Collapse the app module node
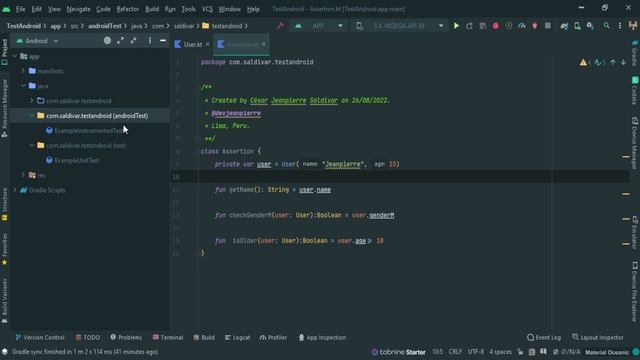Viewport: 640px width, 360px height. click(x=15, y=56)
